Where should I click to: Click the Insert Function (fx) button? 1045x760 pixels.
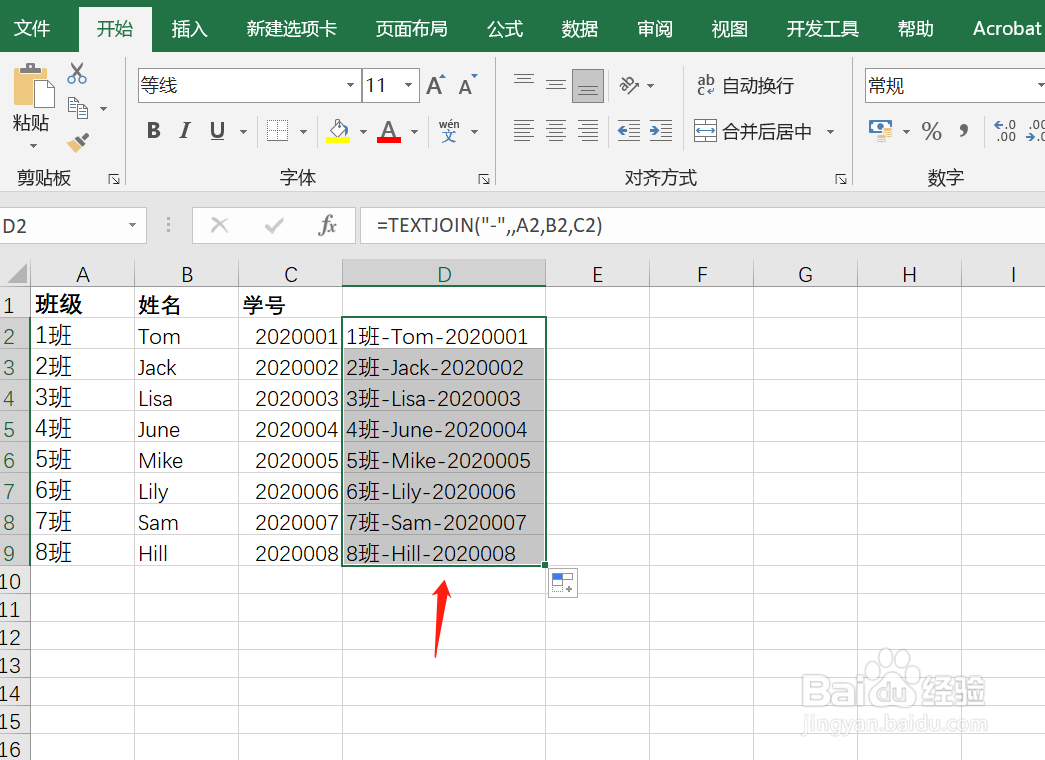coord(327,225)
